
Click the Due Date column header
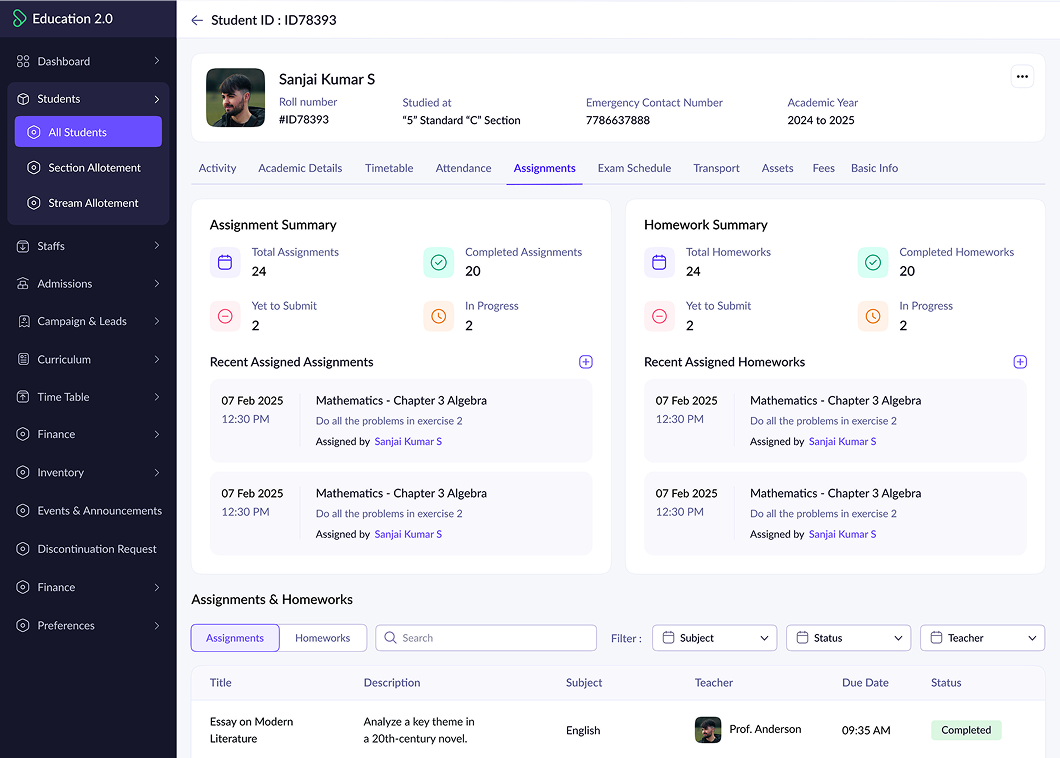[865, 683]
